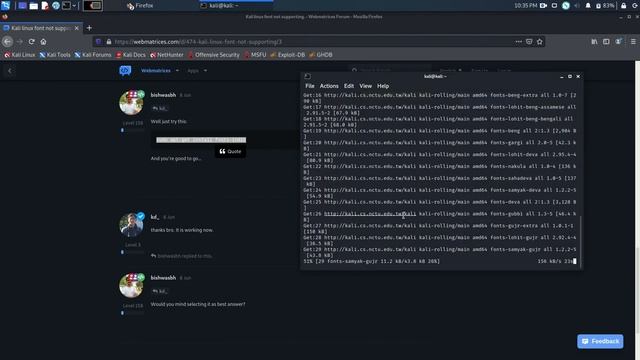Open kd_'s avatar on the thanks post
The width and height of the screenshot is (640, 360).
point(131,225)
